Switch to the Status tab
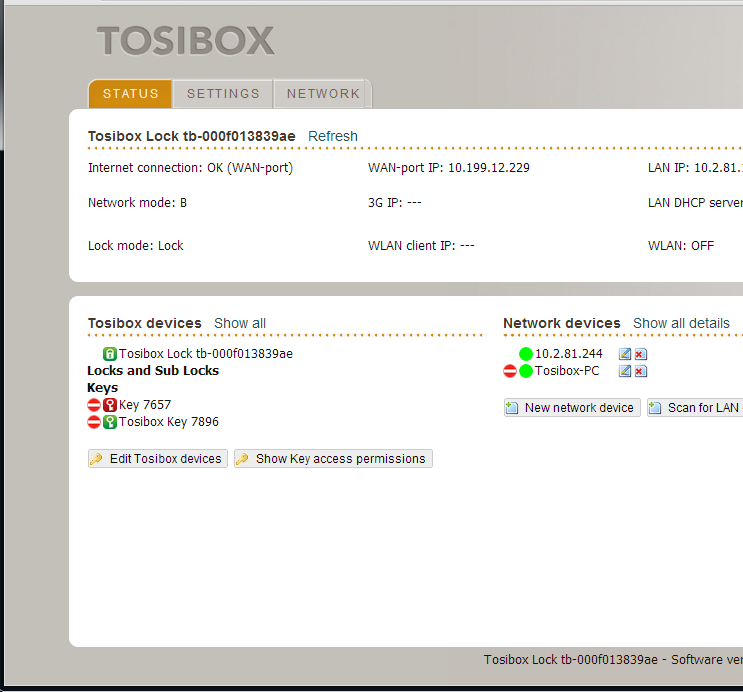743x692 pixels. pyautogui.click(x=130, y=94)
